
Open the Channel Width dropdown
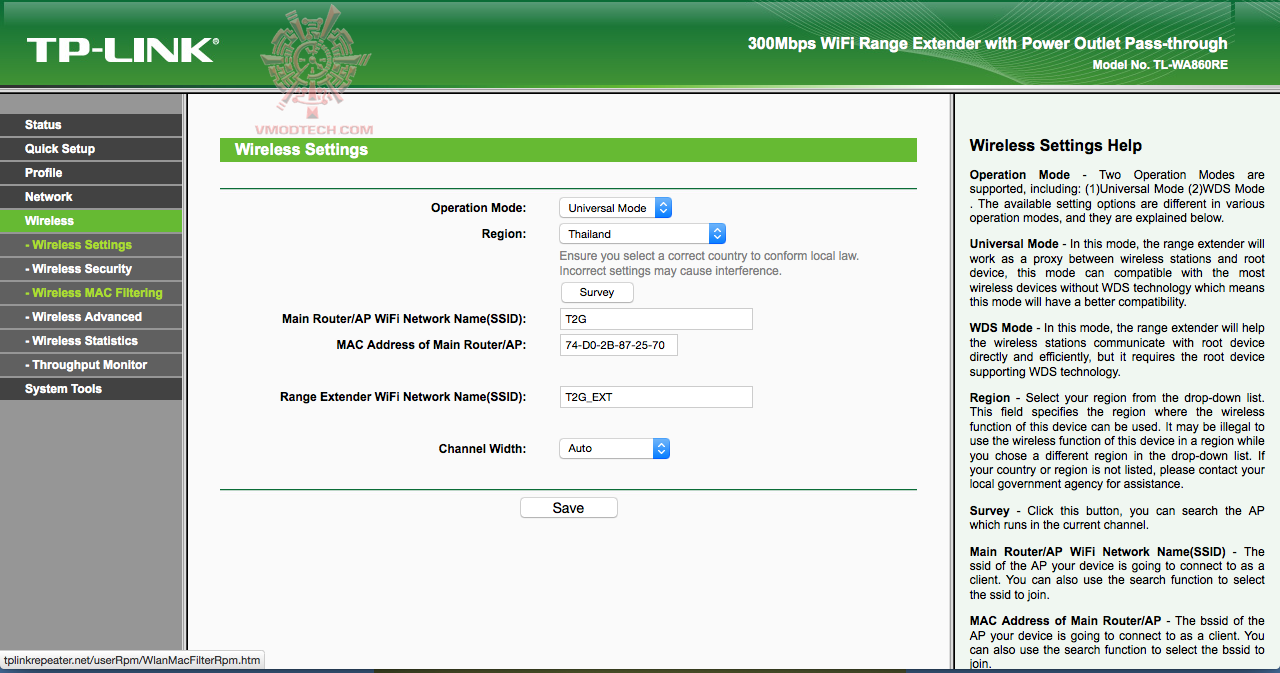pyautogui.click(x=614, y=449)
